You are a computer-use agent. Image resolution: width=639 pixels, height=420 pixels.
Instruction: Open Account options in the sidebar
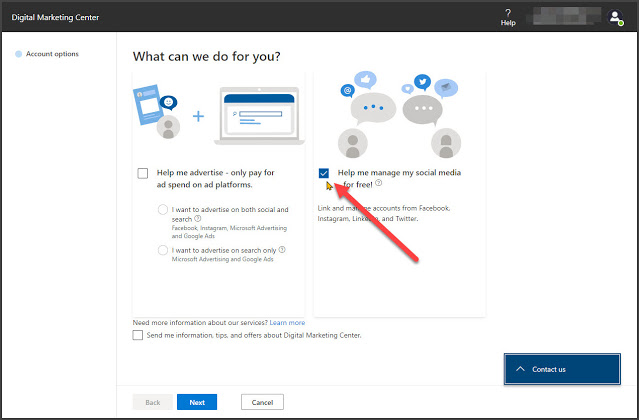click(x=52, y=54)
